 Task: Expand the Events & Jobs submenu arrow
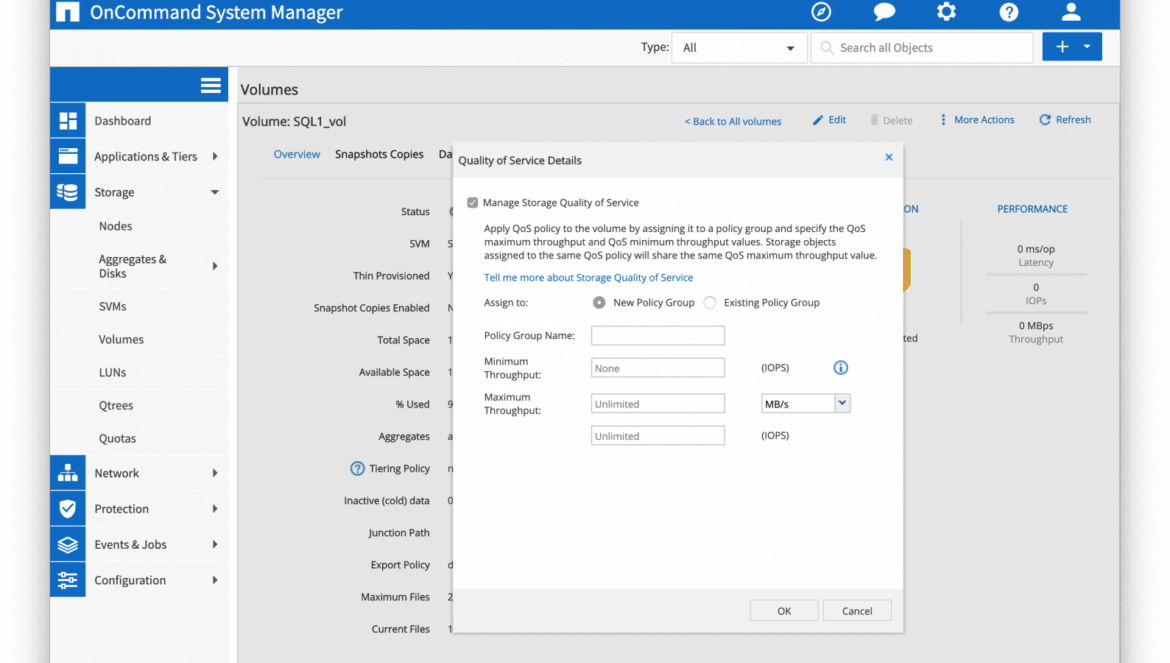215,544
